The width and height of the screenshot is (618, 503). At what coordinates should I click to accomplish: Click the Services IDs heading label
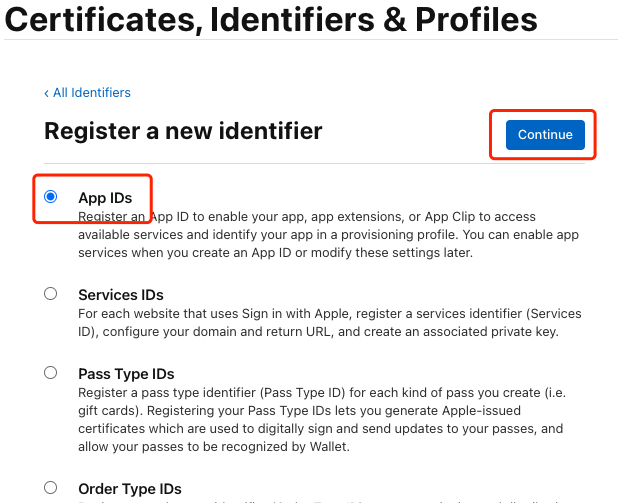(x=121, y=295)
